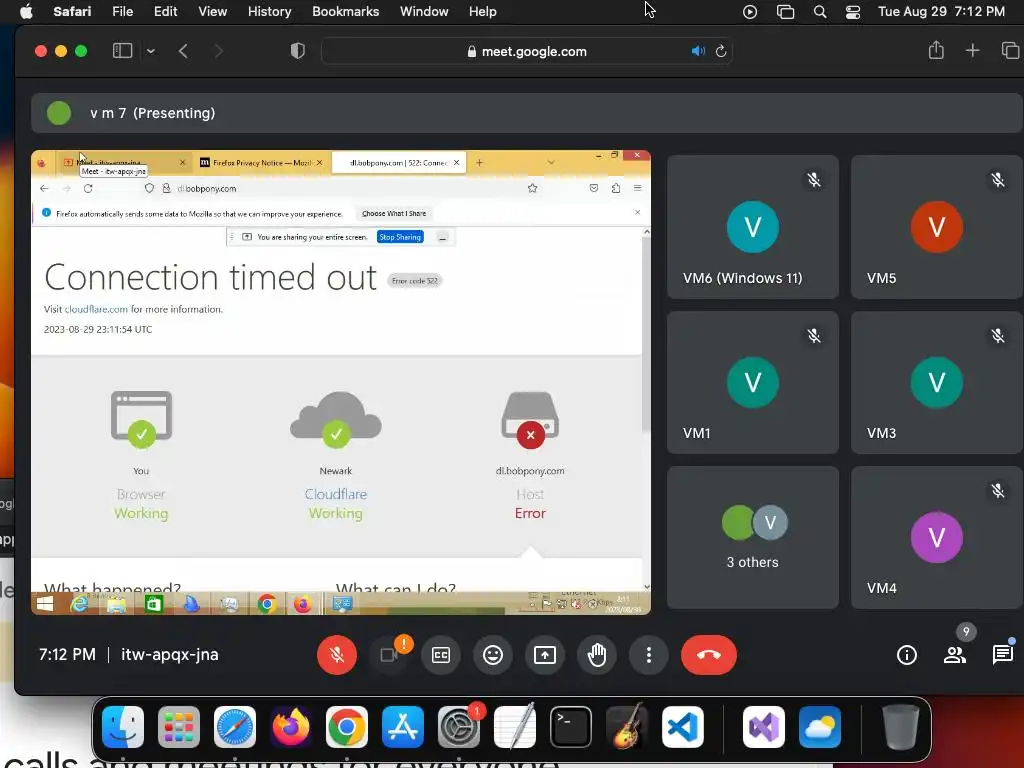This screenshot has height=768, width=1024.
Task: Open TextEdit from the Dock
Action: tap(515, 727)
